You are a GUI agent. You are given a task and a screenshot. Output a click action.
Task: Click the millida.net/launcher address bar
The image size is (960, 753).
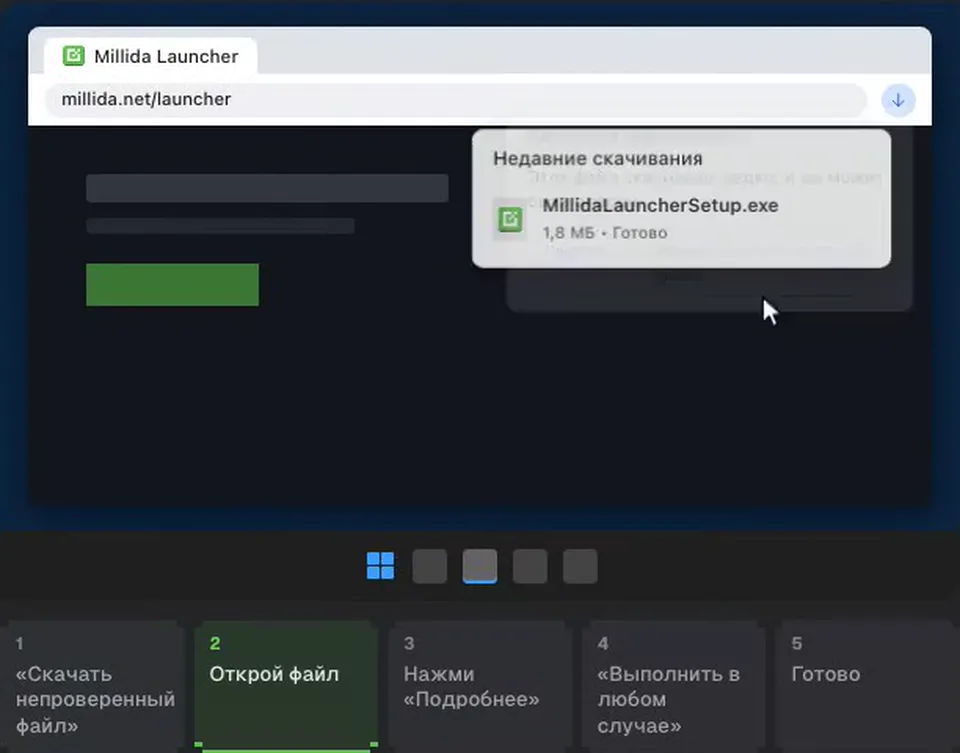(x=456, y=99)
